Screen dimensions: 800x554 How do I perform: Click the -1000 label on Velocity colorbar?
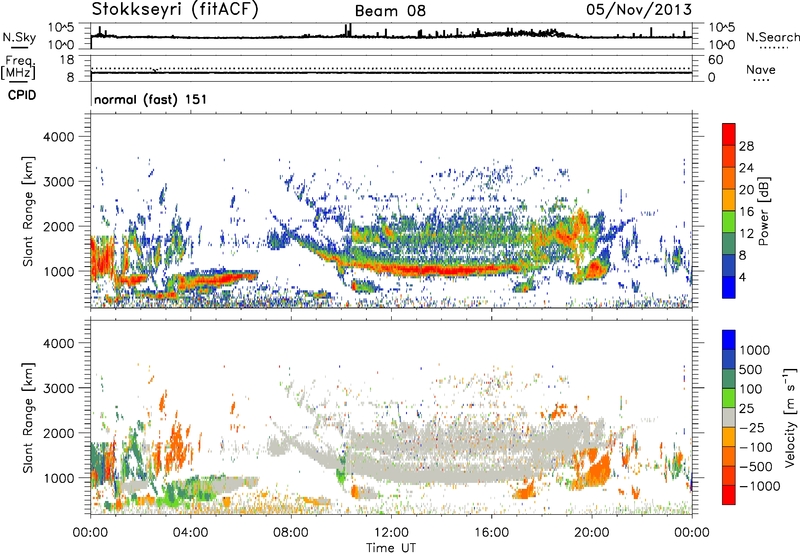759,486
